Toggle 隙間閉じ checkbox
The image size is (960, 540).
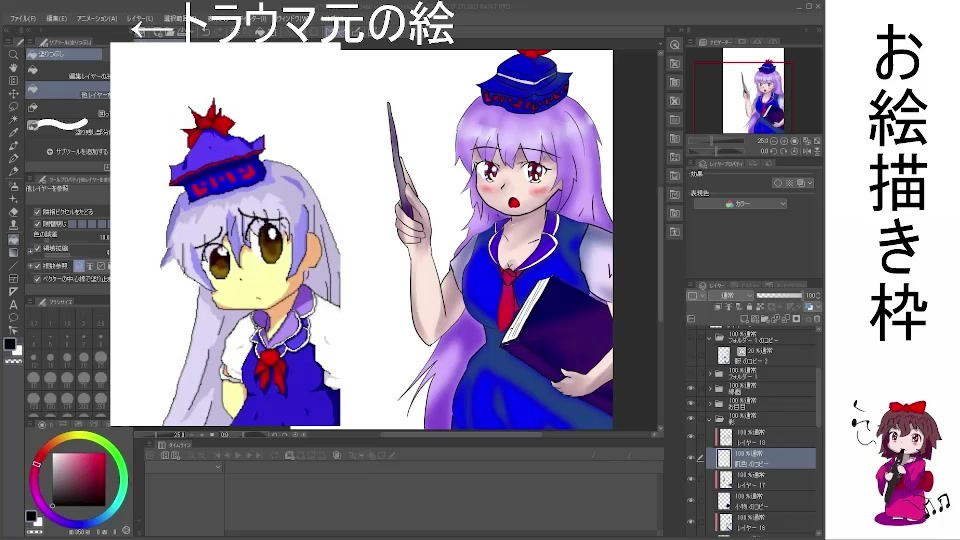tap(37, 224)
